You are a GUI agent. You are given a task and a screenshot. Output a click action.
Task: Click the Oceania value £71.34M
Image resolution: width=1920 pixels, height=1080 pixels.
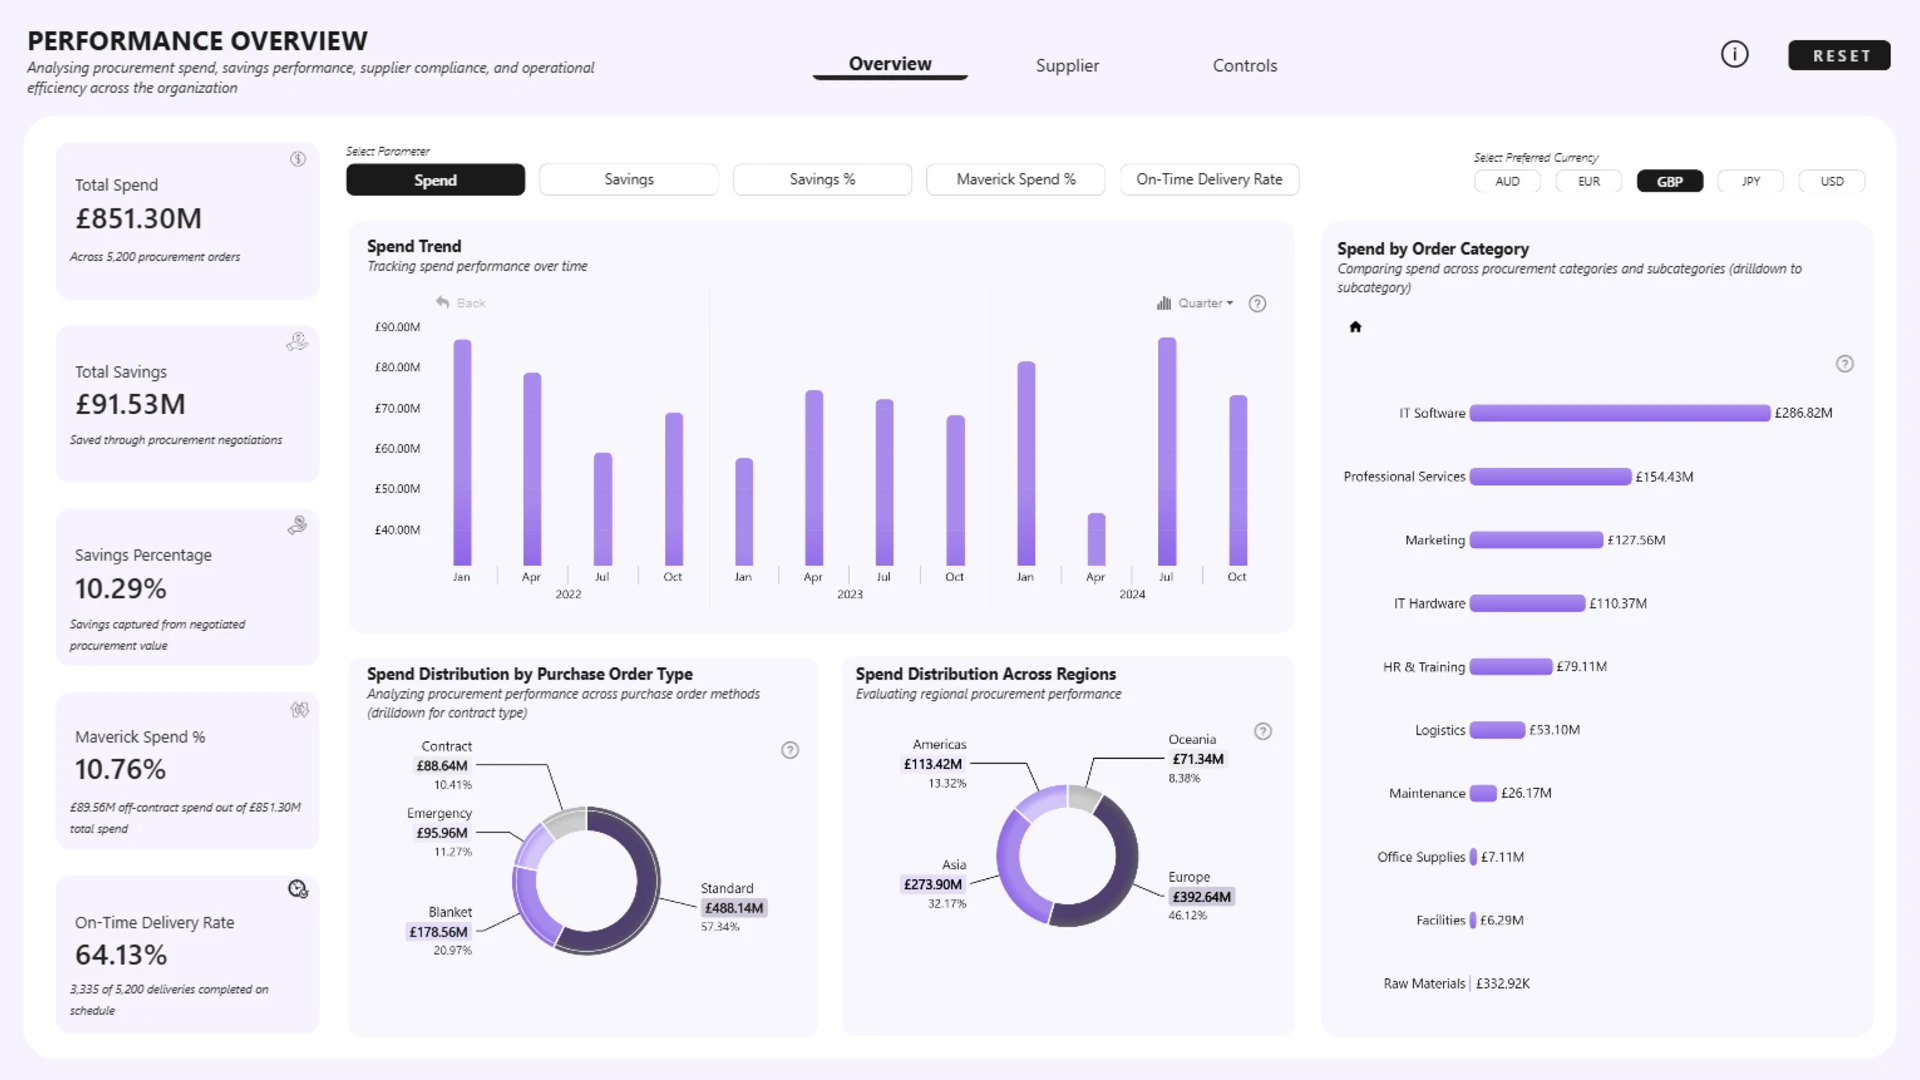point(1198,759)
